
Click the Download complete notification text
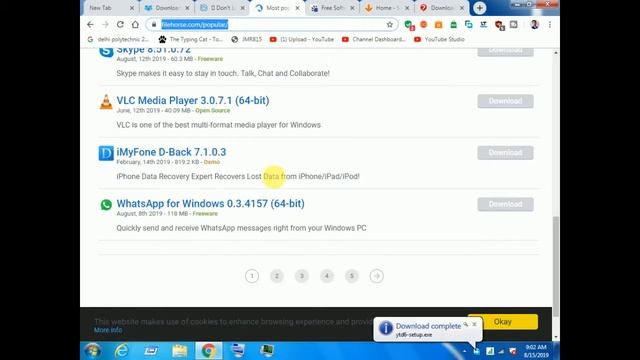click(428, 326)
